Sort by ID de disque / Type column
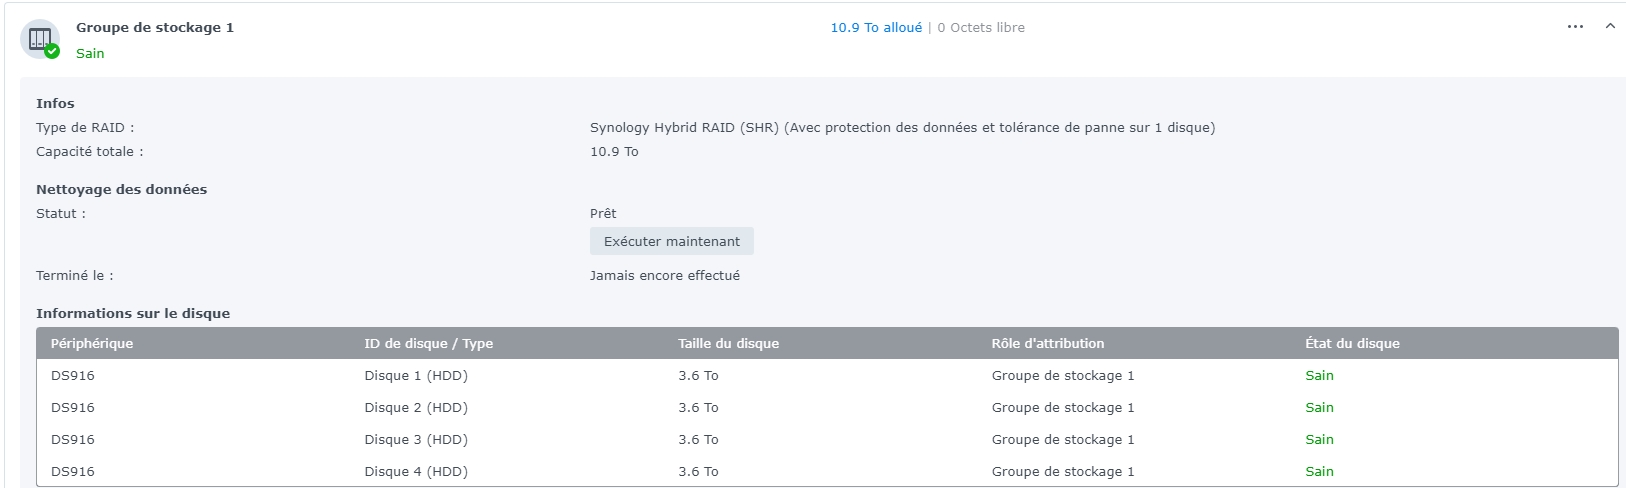This screenshot has width=1626, height=488. 428,343
